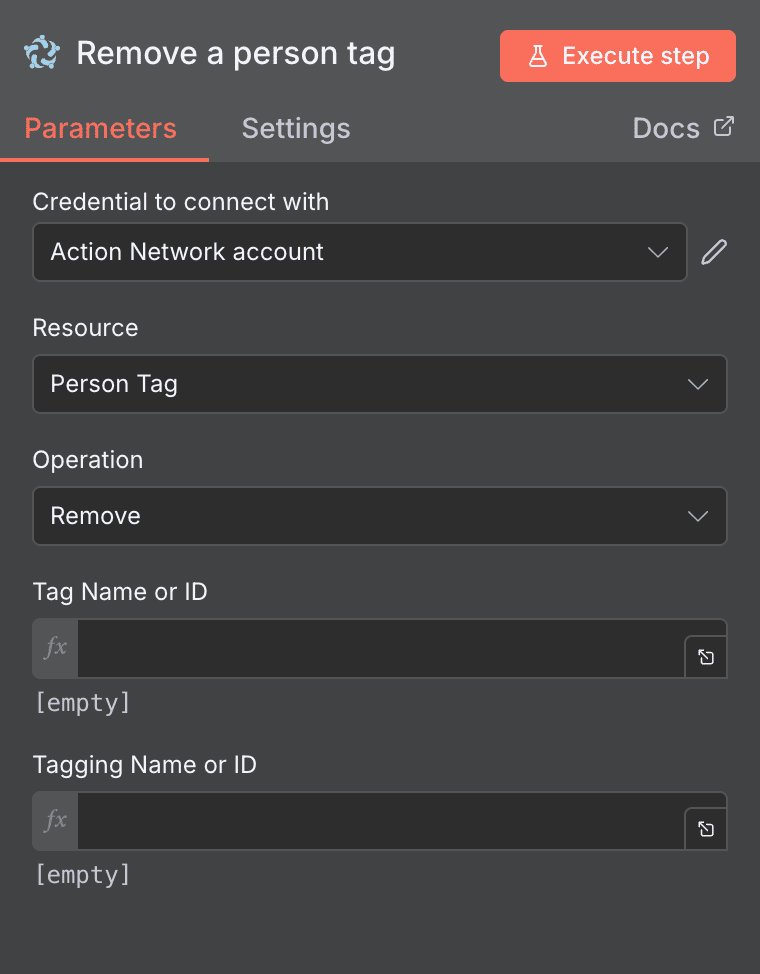Open the Resource dropdown showing Person Tag

click(x=380, y=384)
